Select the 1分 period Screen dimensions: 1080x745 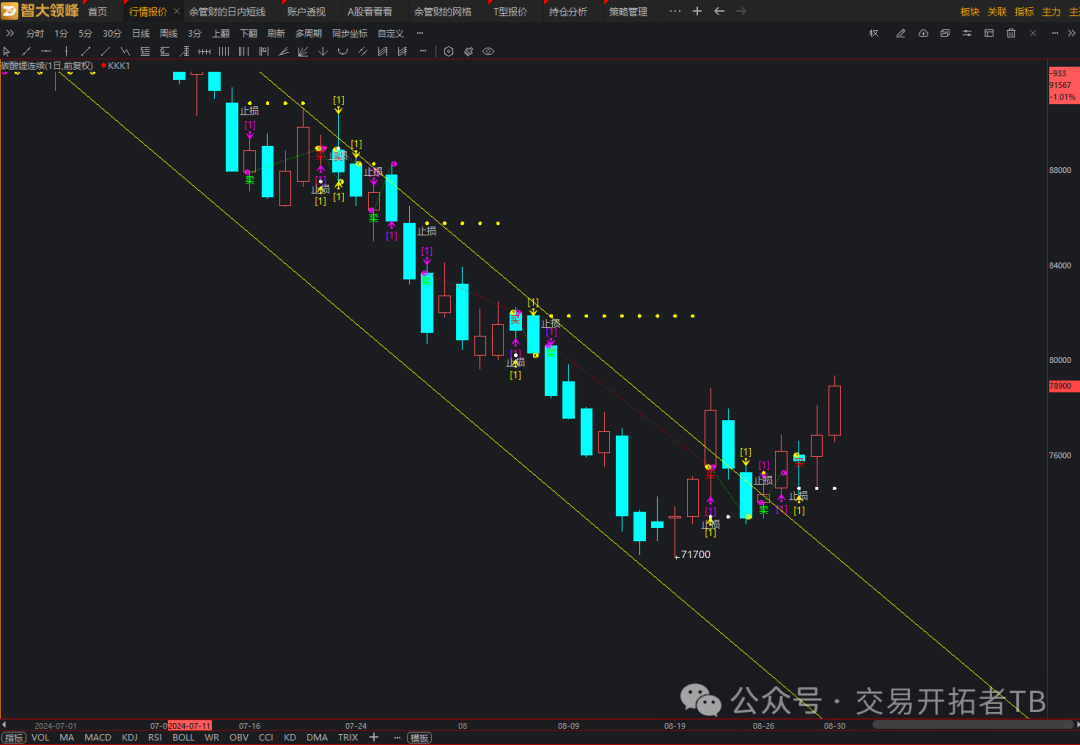(61, 33)
